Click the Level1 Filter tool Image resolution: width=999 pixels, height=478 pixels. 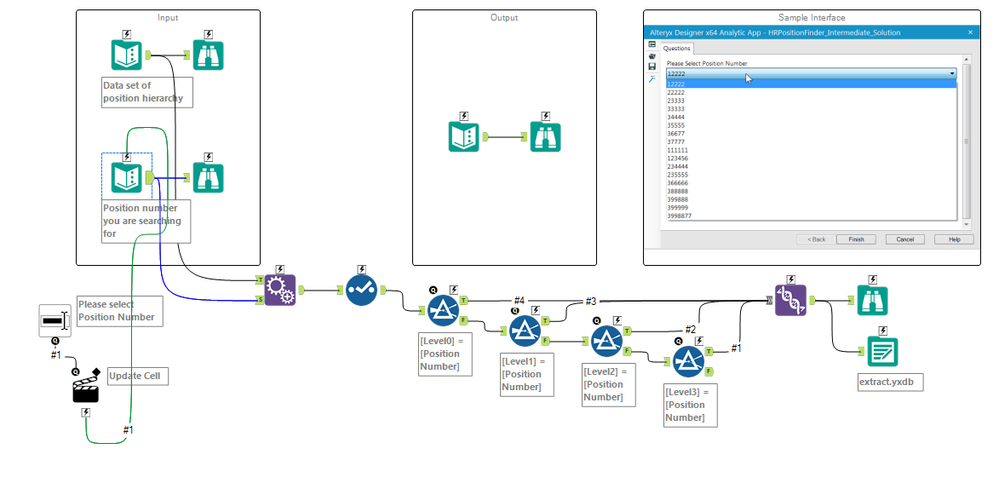525,331
